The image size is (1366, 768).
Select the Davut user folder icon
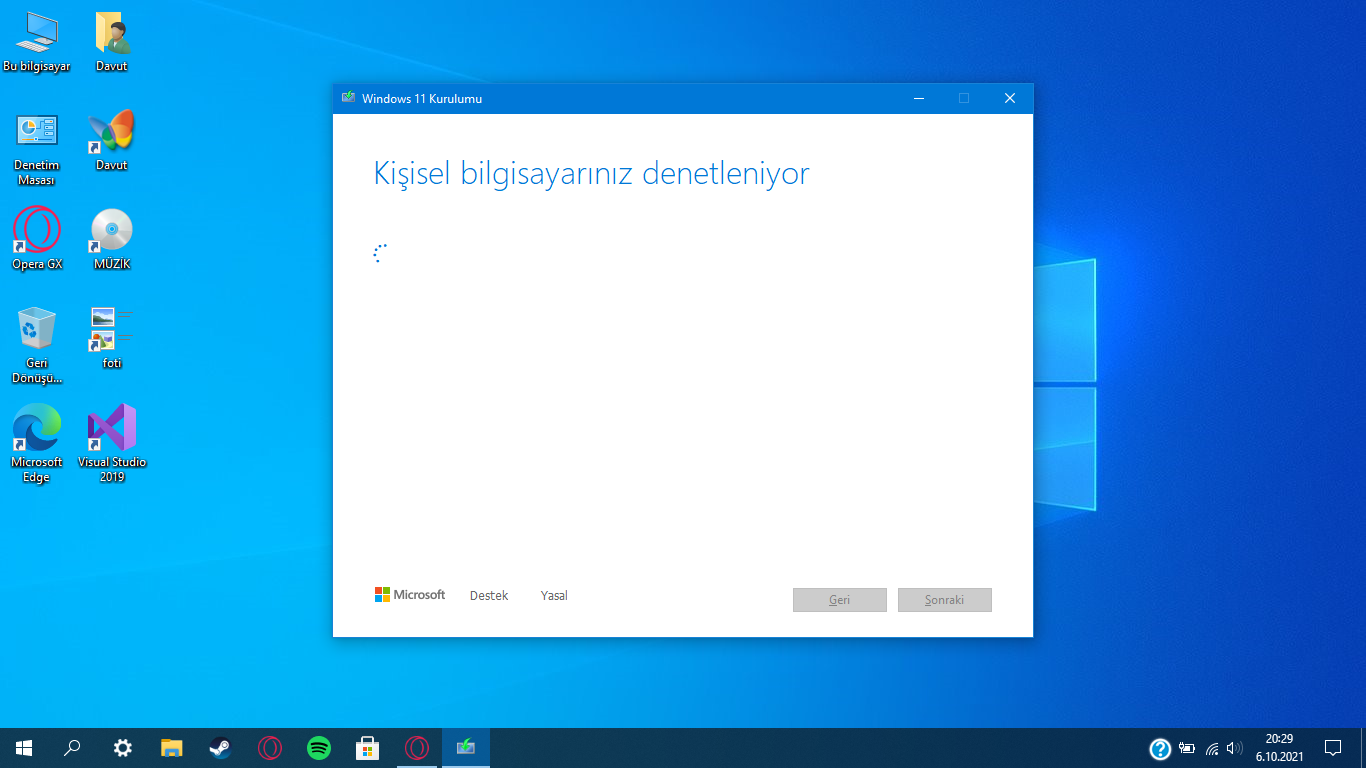point(112,42)
